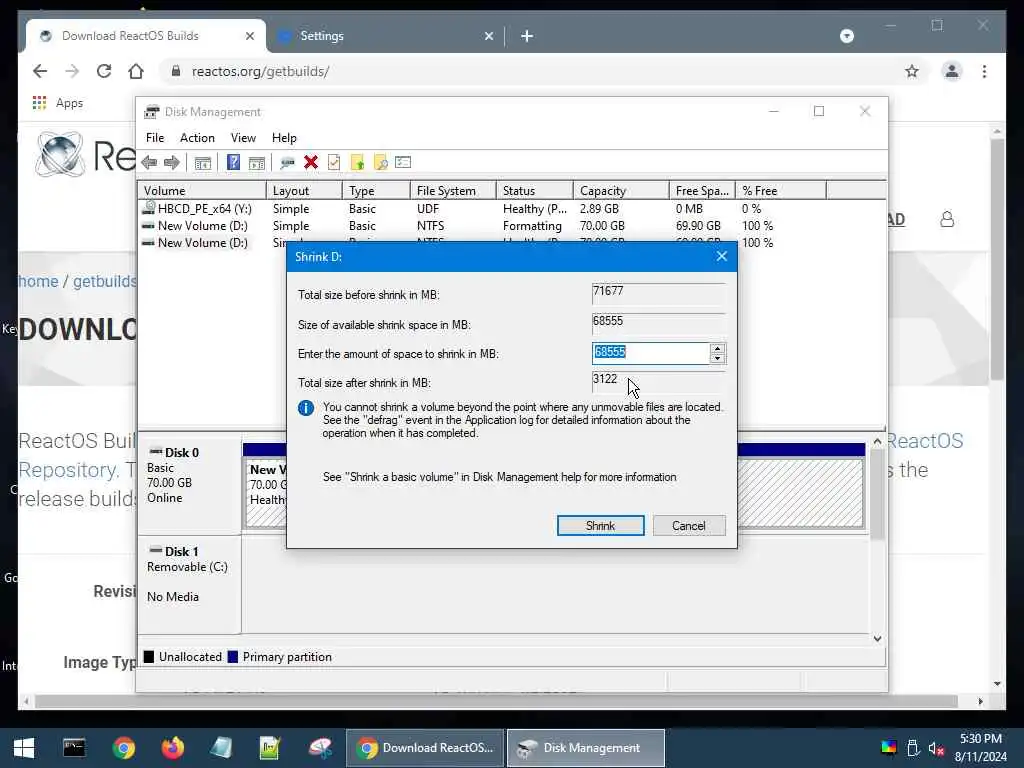
Task: Click the connect/drive key toolbar icon
Action: pos(287,163)
